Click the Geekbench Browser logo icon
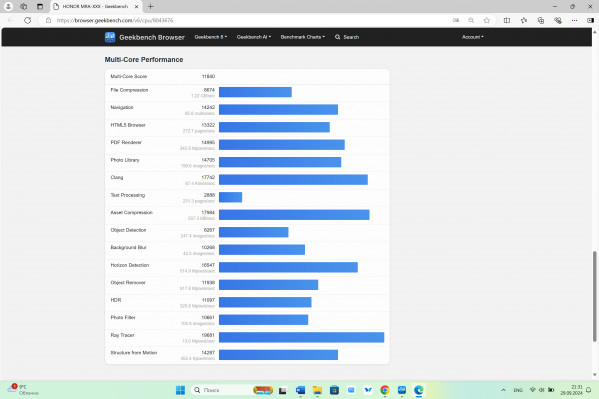The height and width of the screenshot is (399, 599). click(x=110, y=37)
